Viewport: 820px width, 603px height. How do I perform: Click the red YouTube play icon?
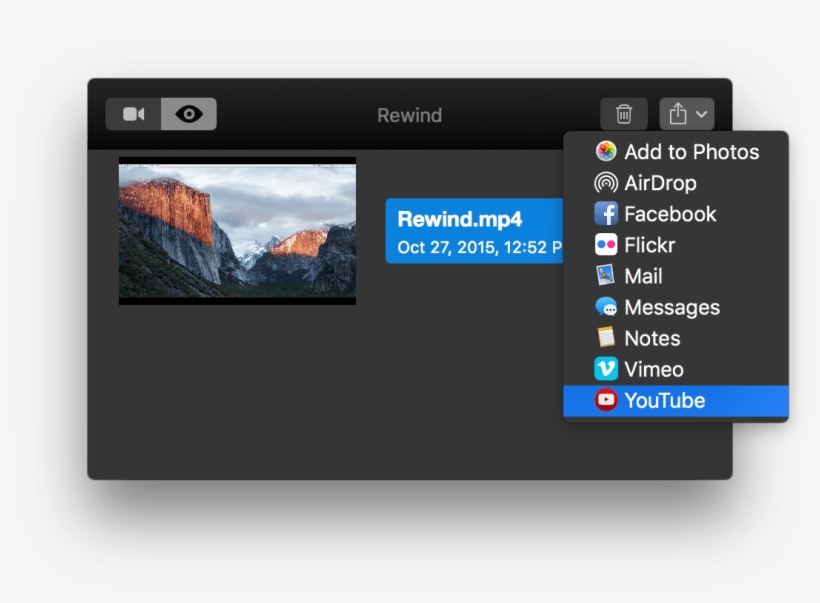click(x=606, y=400)
